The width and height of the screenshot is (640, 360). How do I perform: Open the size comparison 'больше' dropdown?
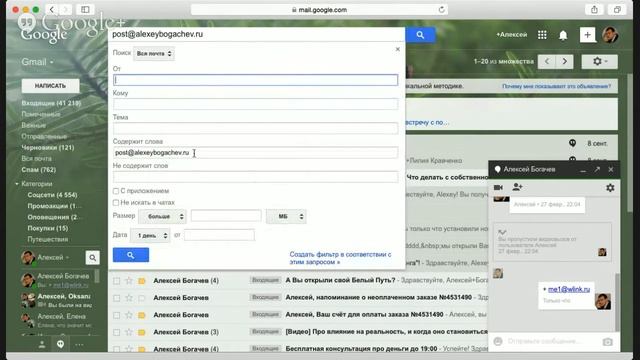pos(162,216)
